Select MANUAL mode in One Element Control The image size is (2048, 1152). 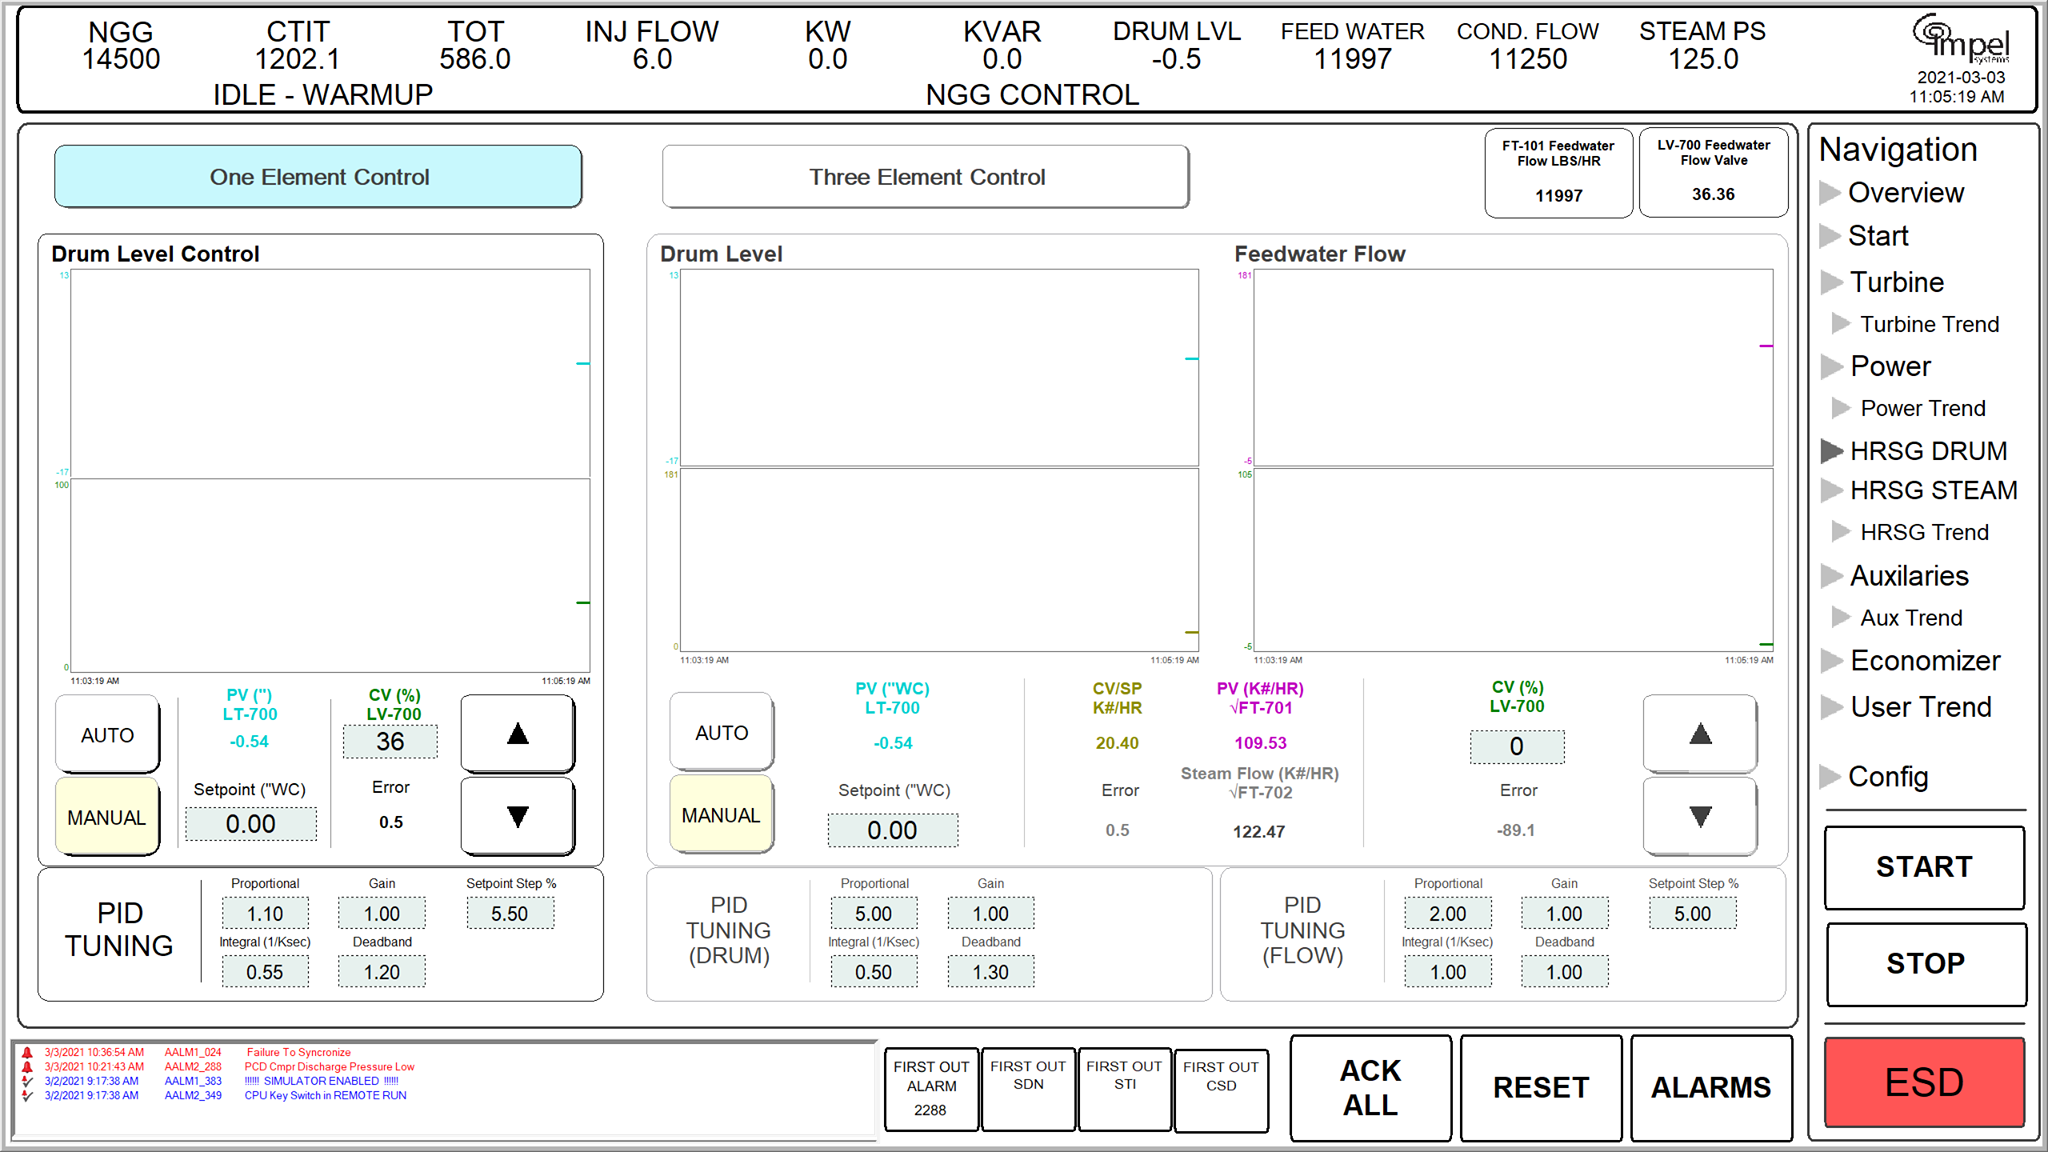[107, 818]
